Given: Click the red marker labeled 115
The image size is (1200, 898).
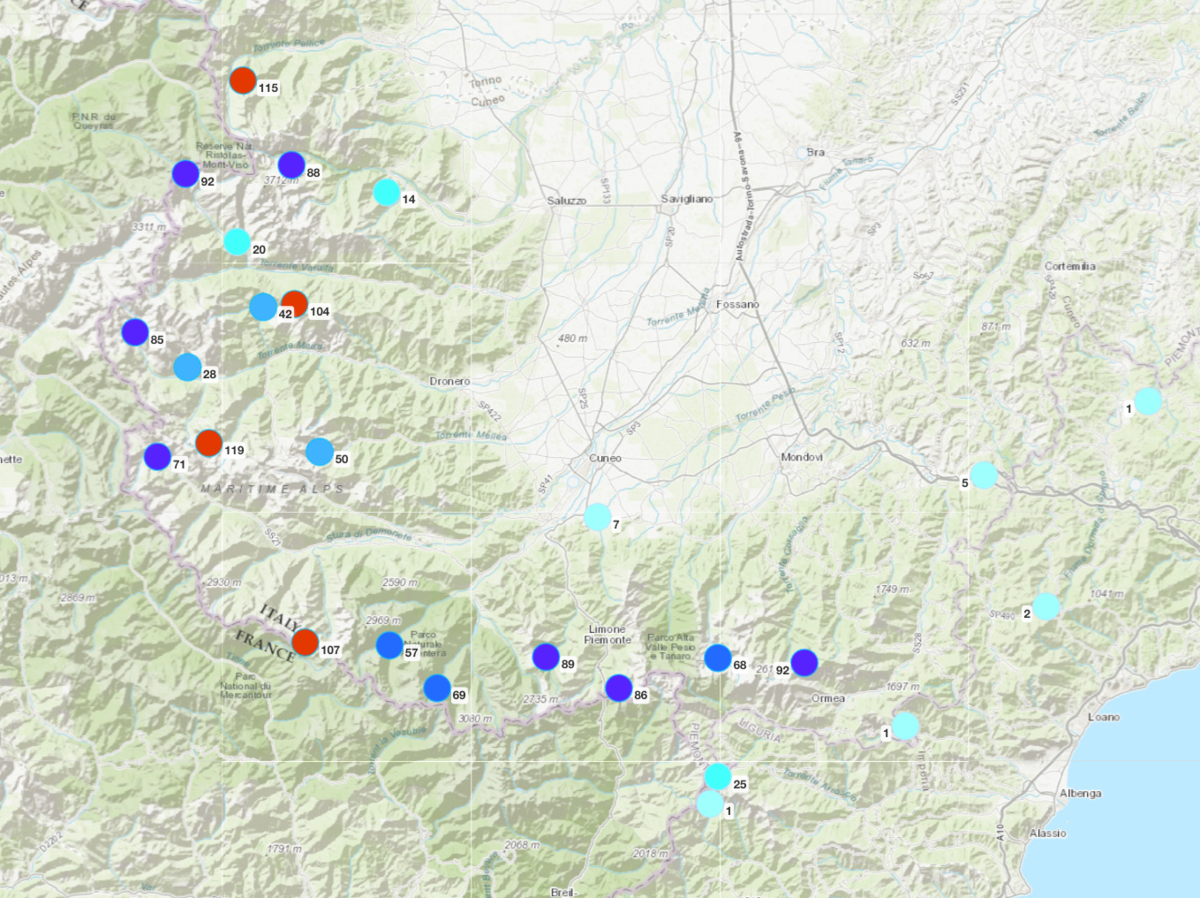Looking at the screenshot, I should (243, 81).
